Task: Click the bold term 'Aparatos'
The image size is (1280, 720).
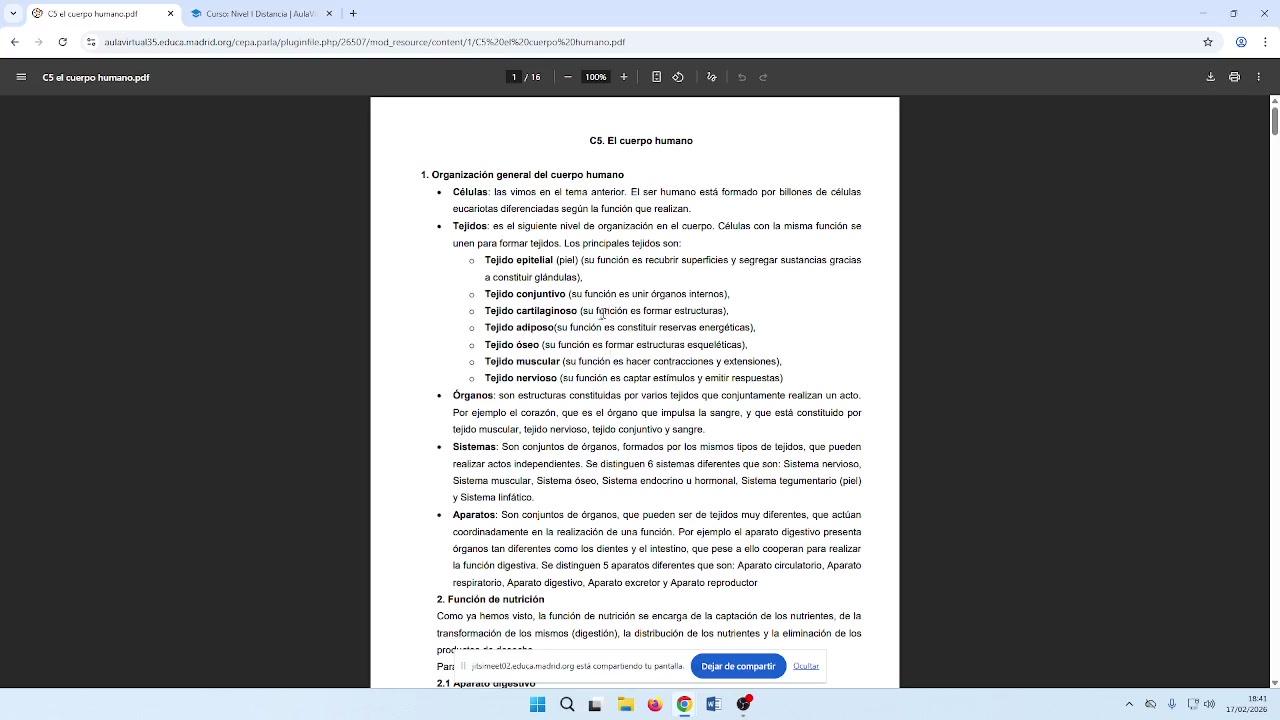Action: click(x=474, y=515)
